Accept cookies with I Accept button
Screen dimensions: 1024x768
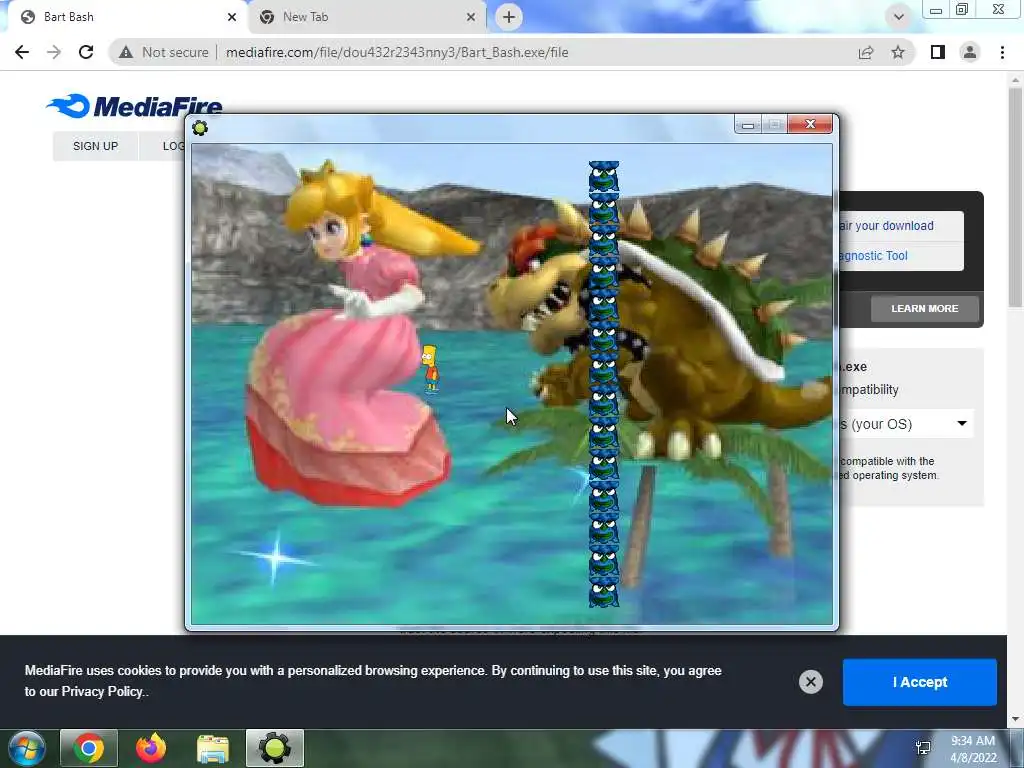point(920,682)
